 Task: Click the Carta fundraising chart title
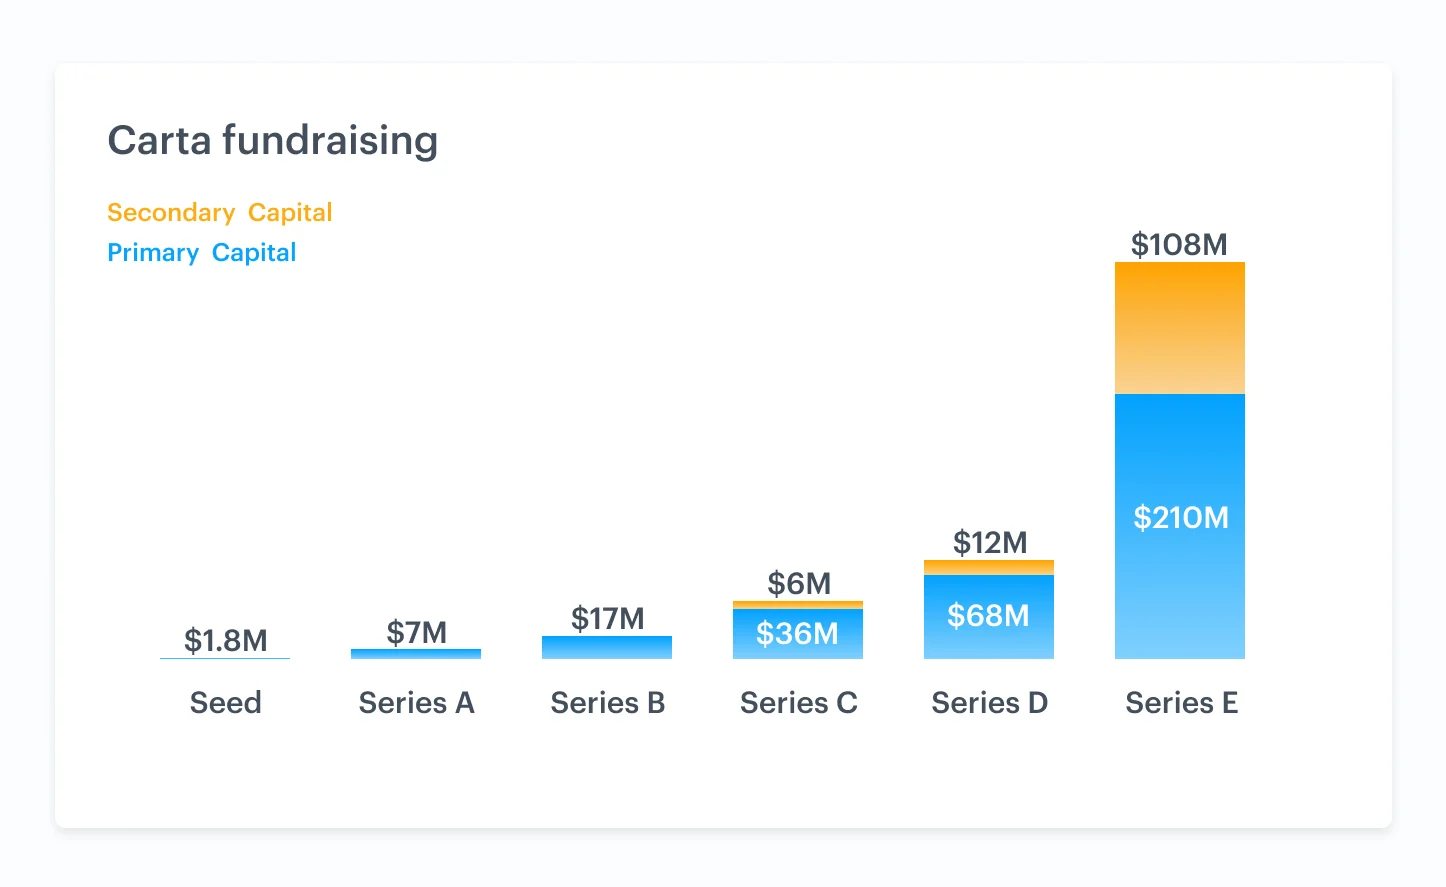point(272,141)
